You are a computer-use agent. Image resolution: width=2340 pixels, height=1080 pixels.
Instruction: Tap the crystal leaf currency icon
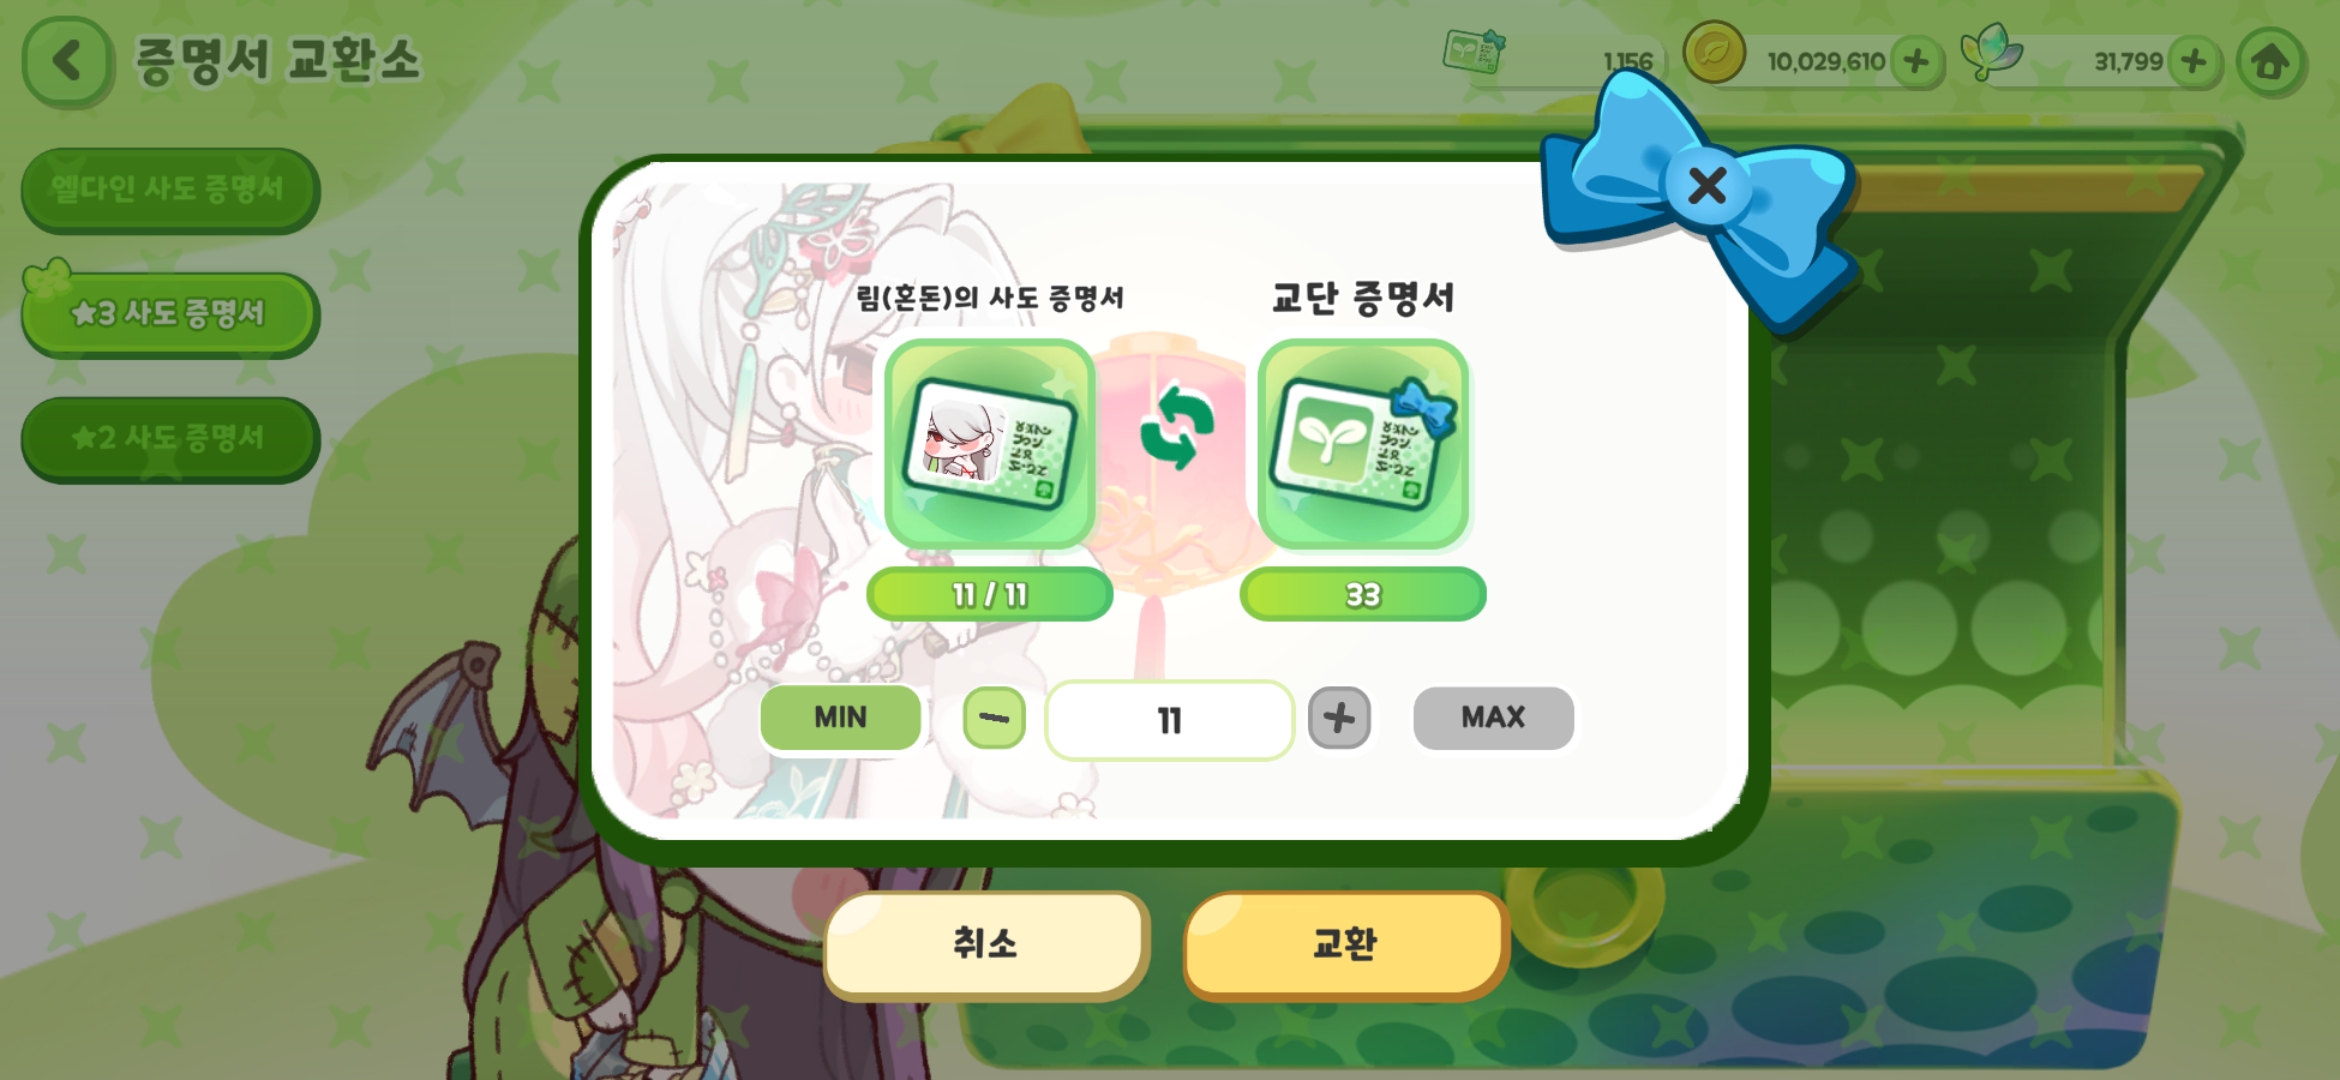(1991, 52)
